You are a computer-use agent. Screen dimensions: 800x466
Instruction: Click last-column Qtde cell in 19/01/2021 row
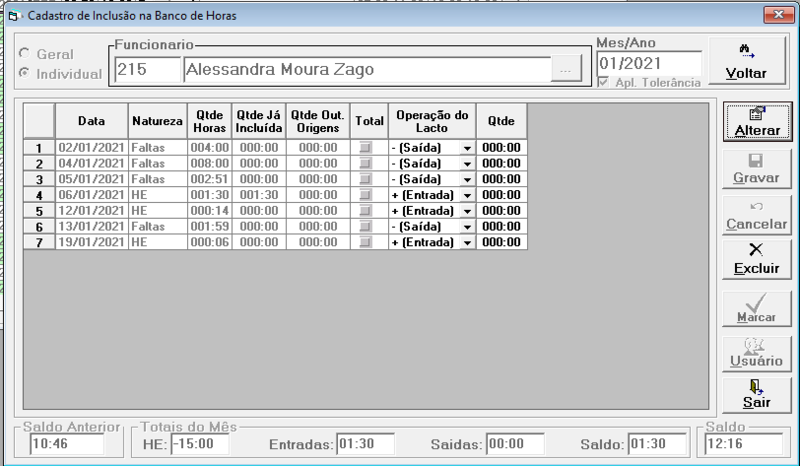coord(502,242)
